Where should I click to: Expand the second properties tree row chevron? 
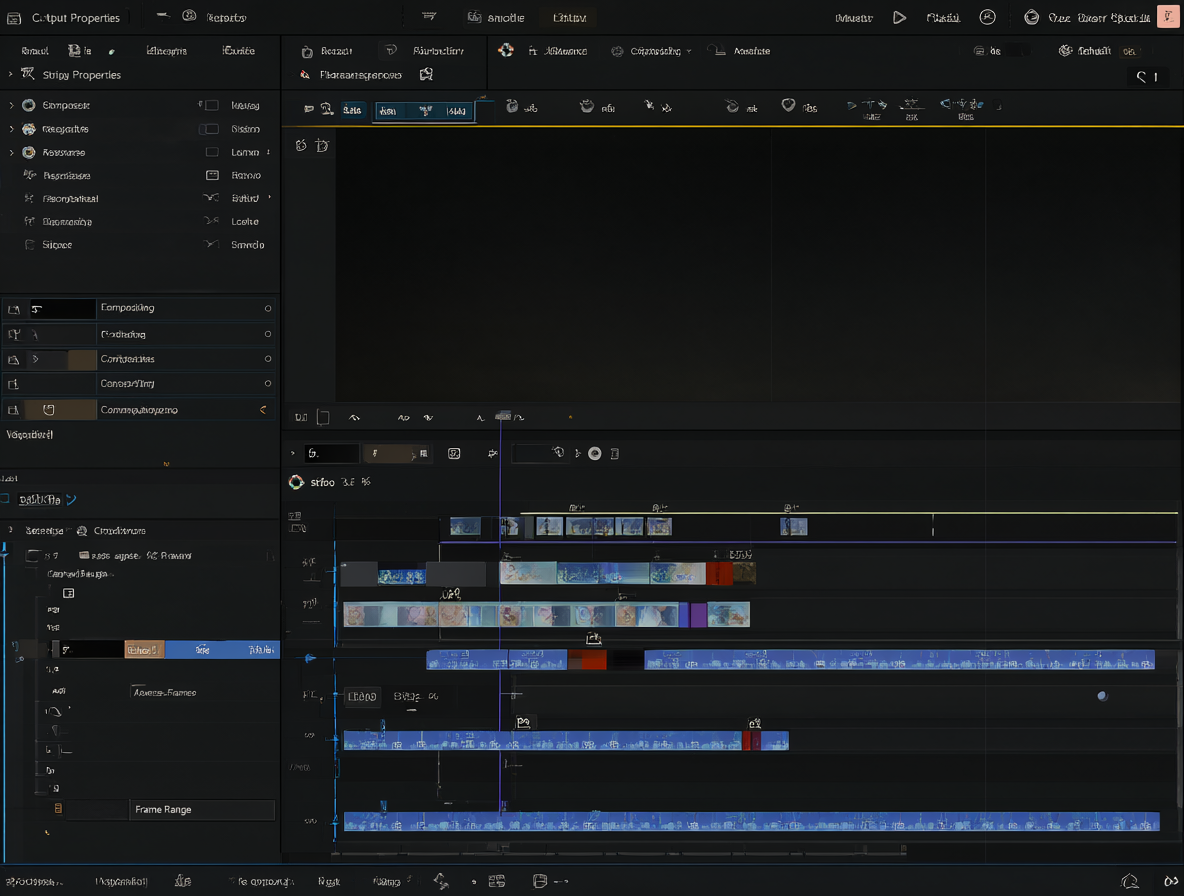[x=11, y=129]
